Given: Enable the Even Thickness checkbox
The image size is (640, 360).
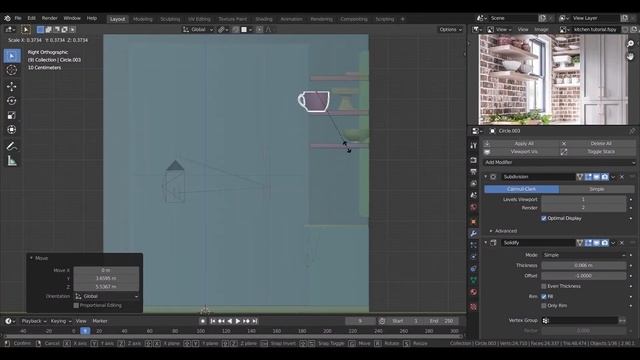Looking at the screenshot, I should pyautogui.click(x=544, y=286).
